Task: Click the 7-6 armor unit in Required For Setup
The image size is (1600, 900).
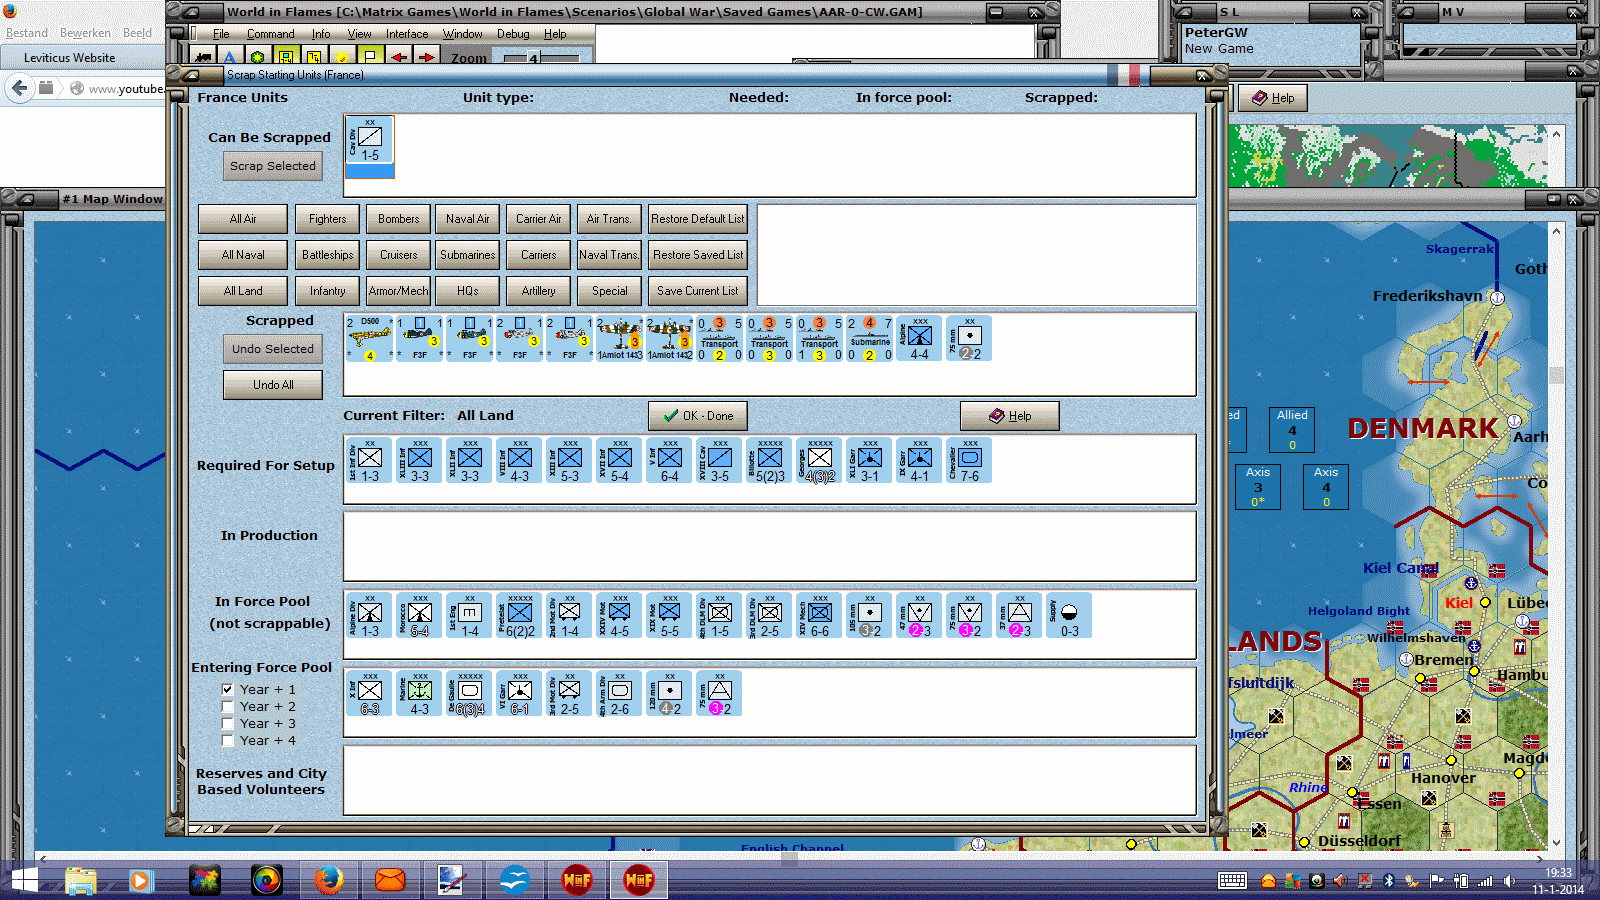Action: click(x=970, y=460)
